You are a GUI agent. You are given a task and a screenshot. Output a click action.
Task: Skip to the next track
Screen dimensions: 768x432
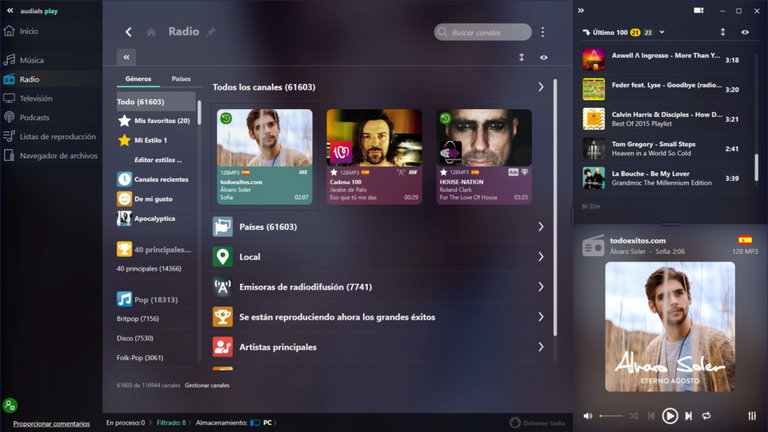tap(689, 416)
